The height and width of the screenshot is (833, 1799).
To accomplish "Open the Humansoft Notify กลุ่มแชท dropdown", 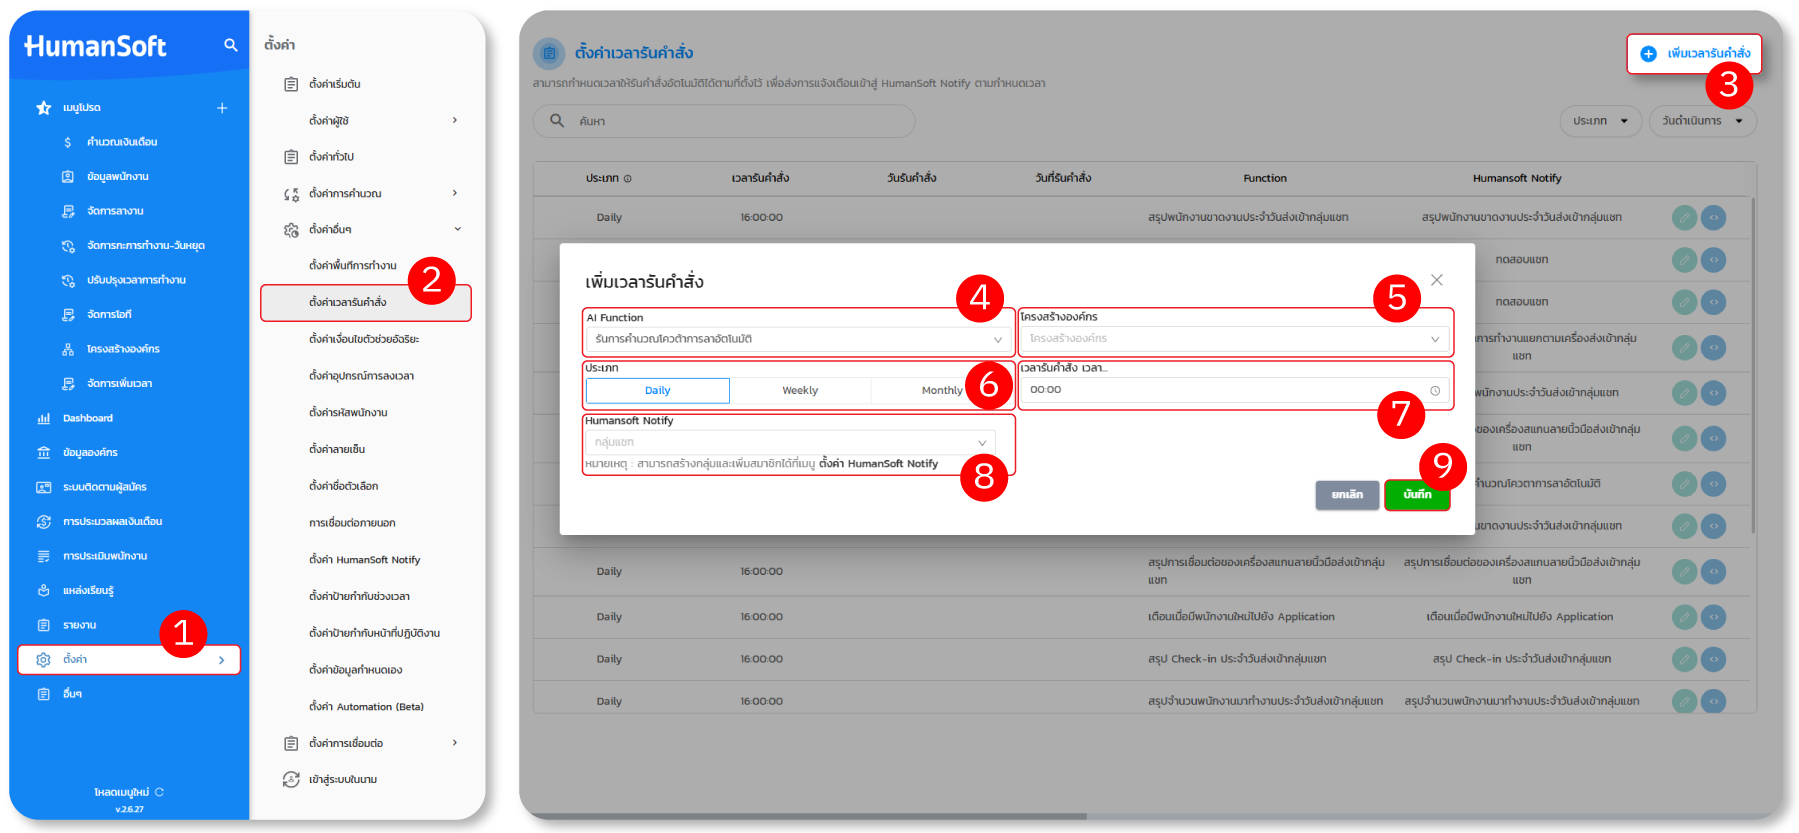I will click(790, 442).
